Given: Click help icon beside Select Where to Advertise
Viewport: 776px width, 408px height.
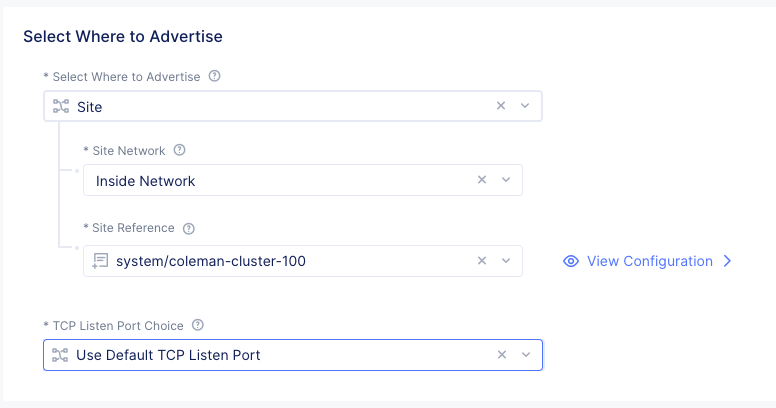Looking at the screenshot, I should click(214, 76).
